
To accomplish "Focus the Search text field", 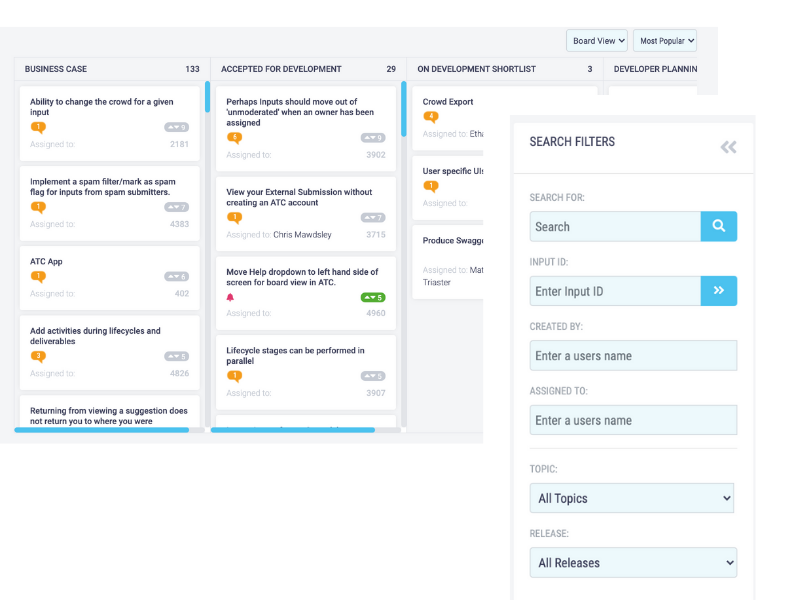I will click(615, 226).
